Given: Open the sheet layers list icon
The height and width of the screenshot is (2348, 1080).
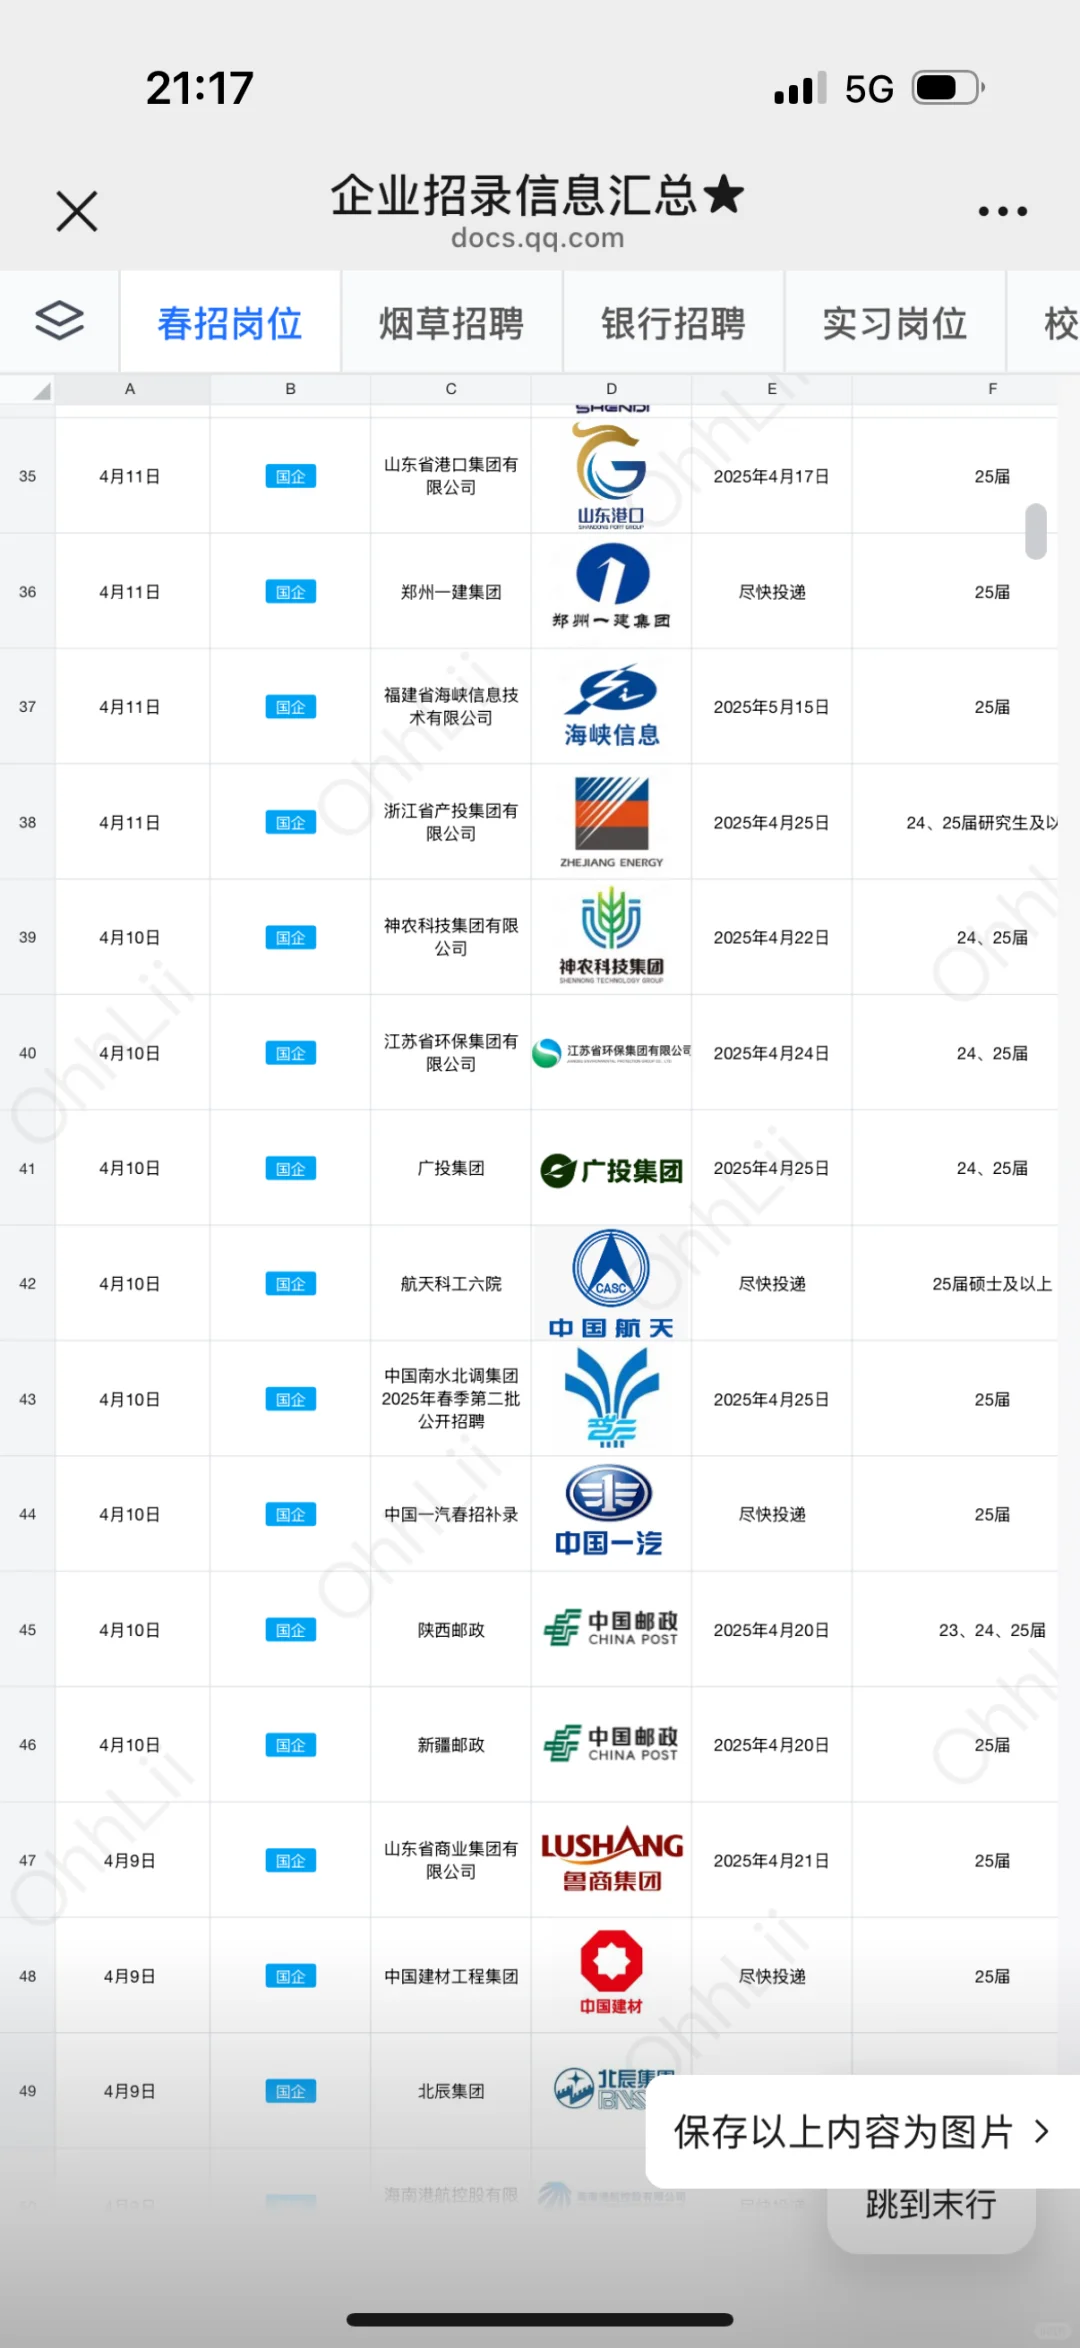Looking at the screenshot, I should coord(60,321).
